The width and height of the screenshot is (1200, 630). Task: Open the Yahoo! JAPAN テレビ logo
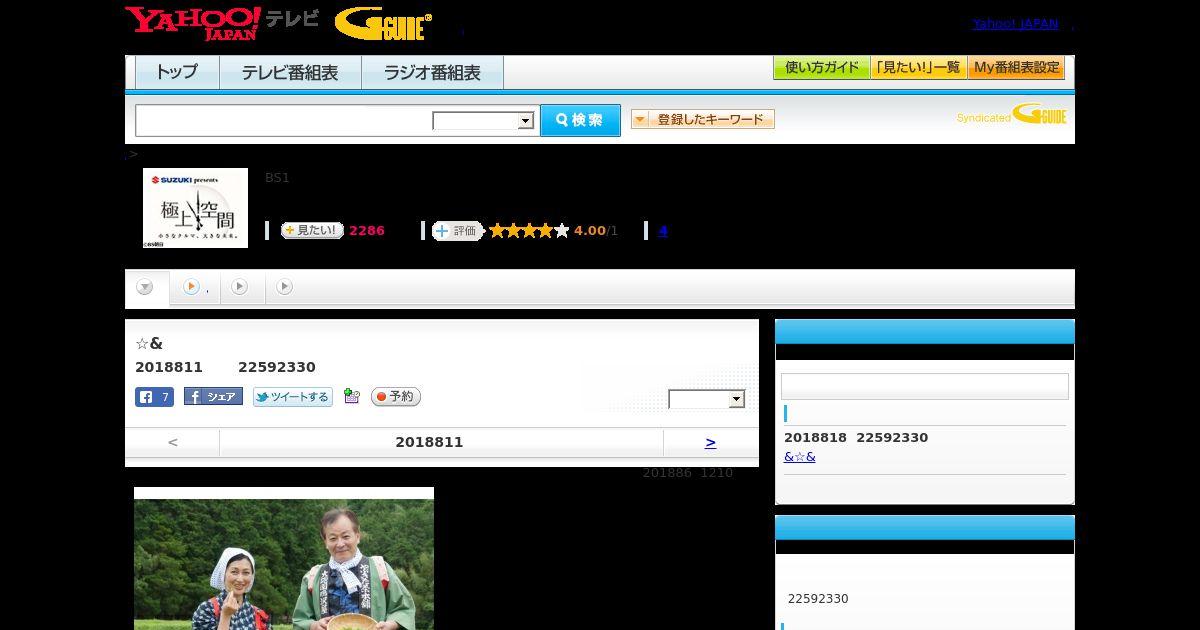pyautogui.click(x=222, y=23)
